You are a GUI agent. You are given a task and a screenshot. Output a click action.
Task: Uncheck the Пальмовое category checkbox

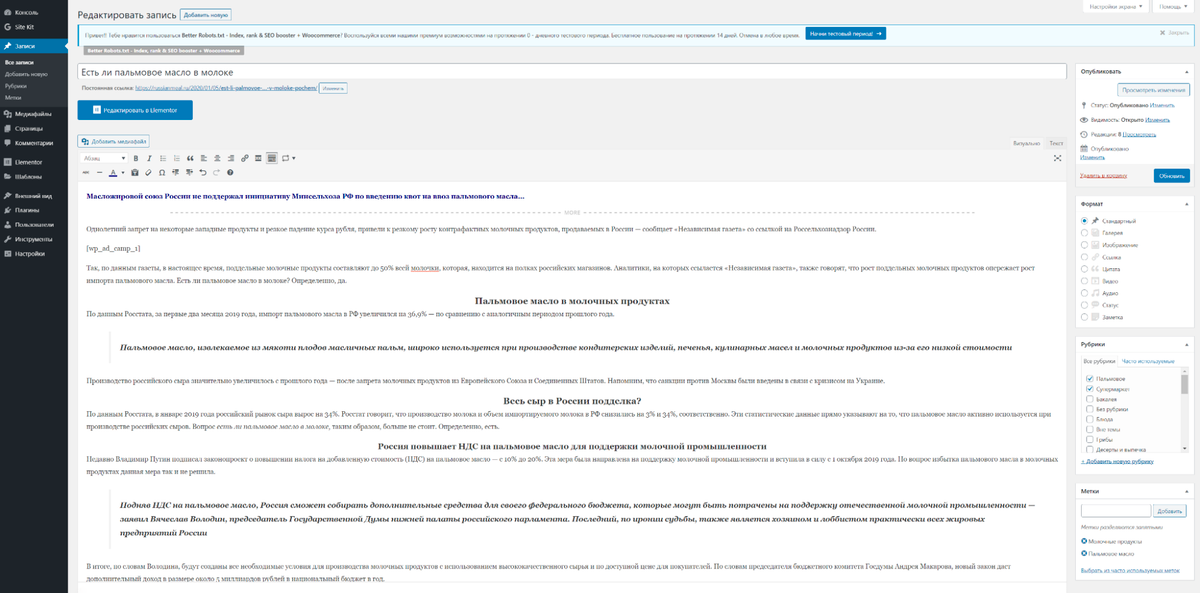1087,379
